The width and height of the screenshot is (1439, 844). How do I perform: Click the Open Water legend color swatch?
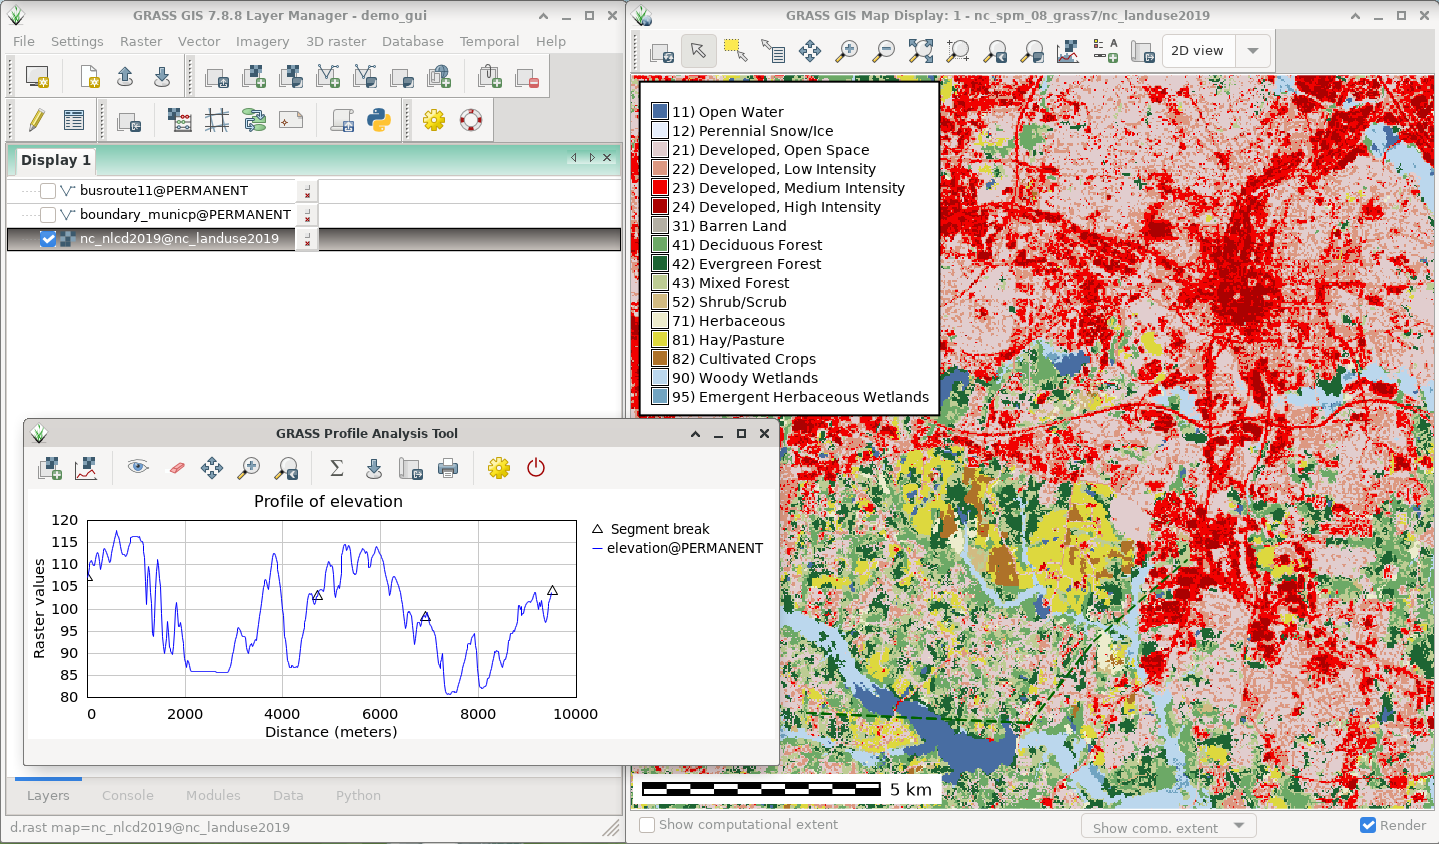coord(660,112)
